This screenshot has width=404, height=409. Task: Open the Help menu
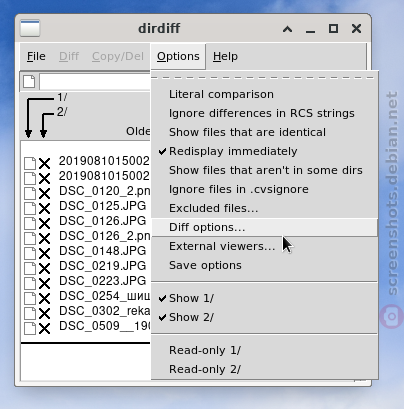pos(225,56)
